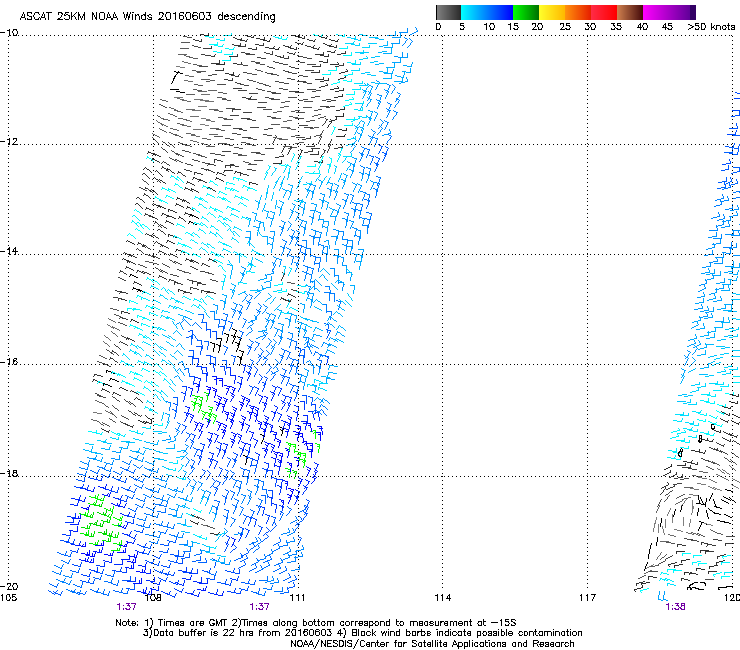Click the green 15-20 knots legend segment
The image size is (740, 650).
(526, 12)
